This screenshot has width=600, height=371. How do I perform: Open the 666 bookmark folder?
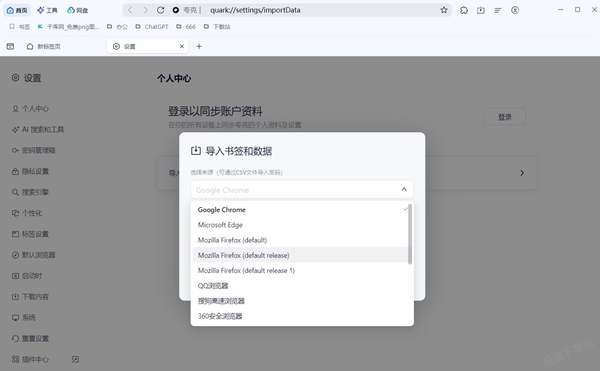[x=186, y=26]
